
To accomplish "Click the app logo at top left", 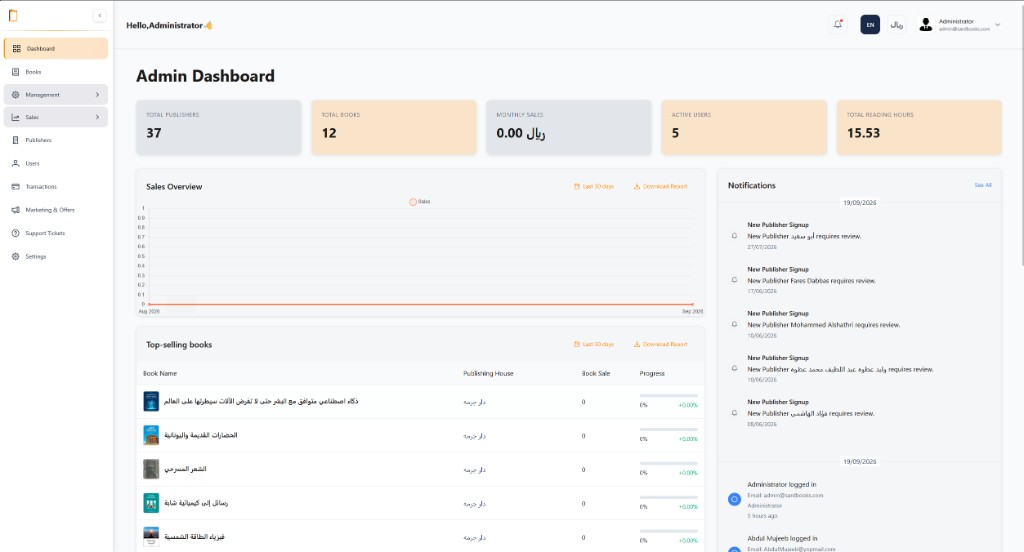I will point(13,16).
